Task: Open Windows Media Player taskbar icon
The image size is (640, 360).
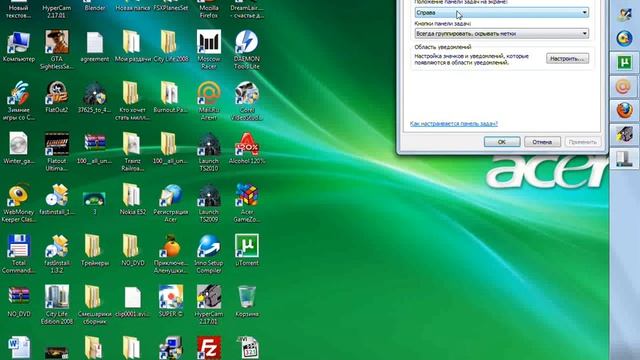Action: coord(624,39)
